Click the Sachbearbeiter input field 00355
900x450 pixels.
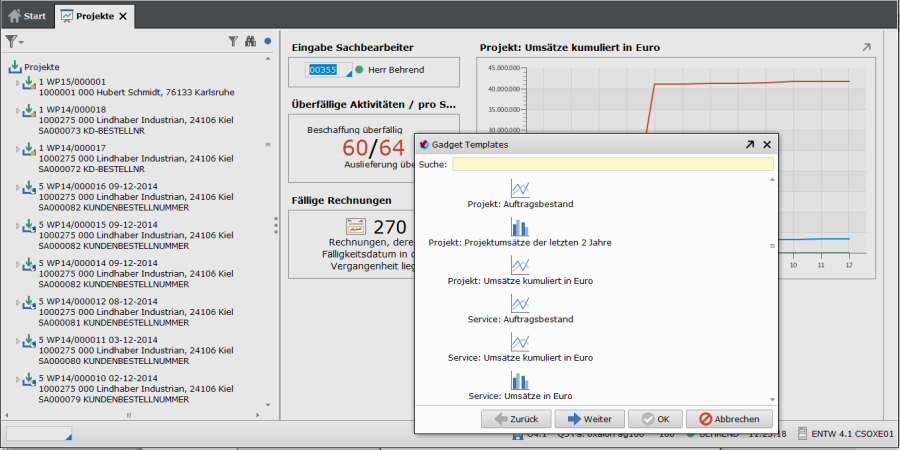pos(329,70)
